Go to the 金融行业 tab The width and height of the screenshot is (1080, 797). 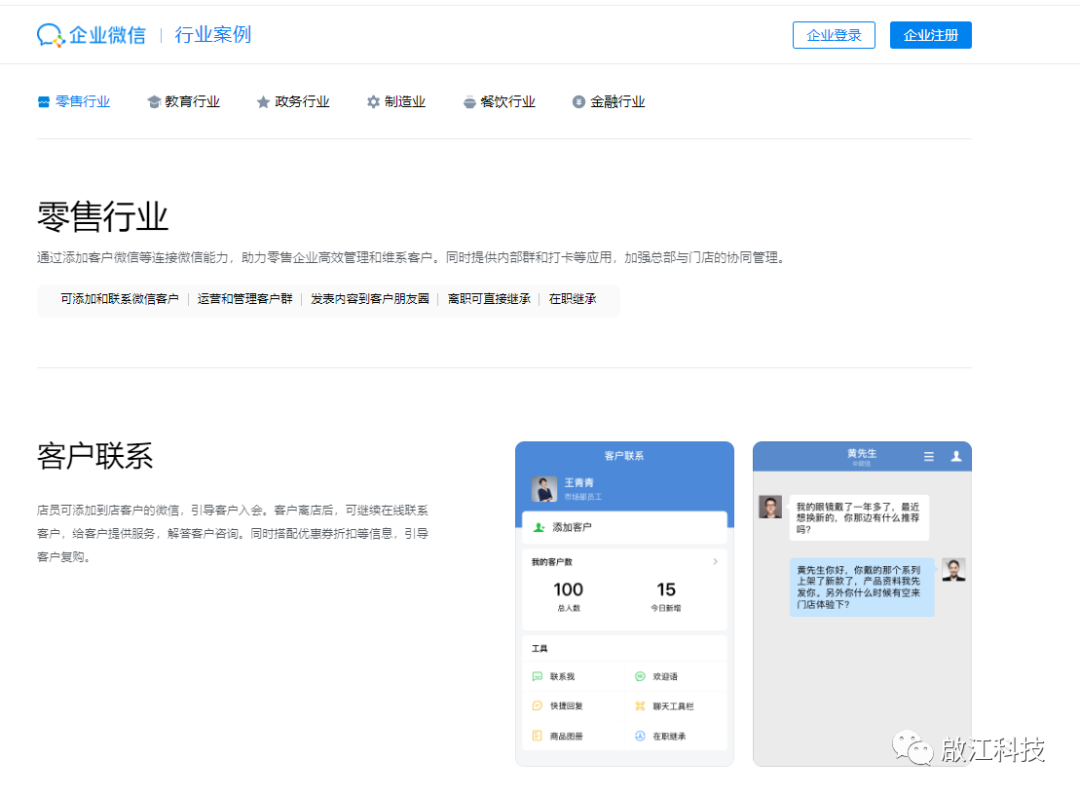[x=608, y=102]
